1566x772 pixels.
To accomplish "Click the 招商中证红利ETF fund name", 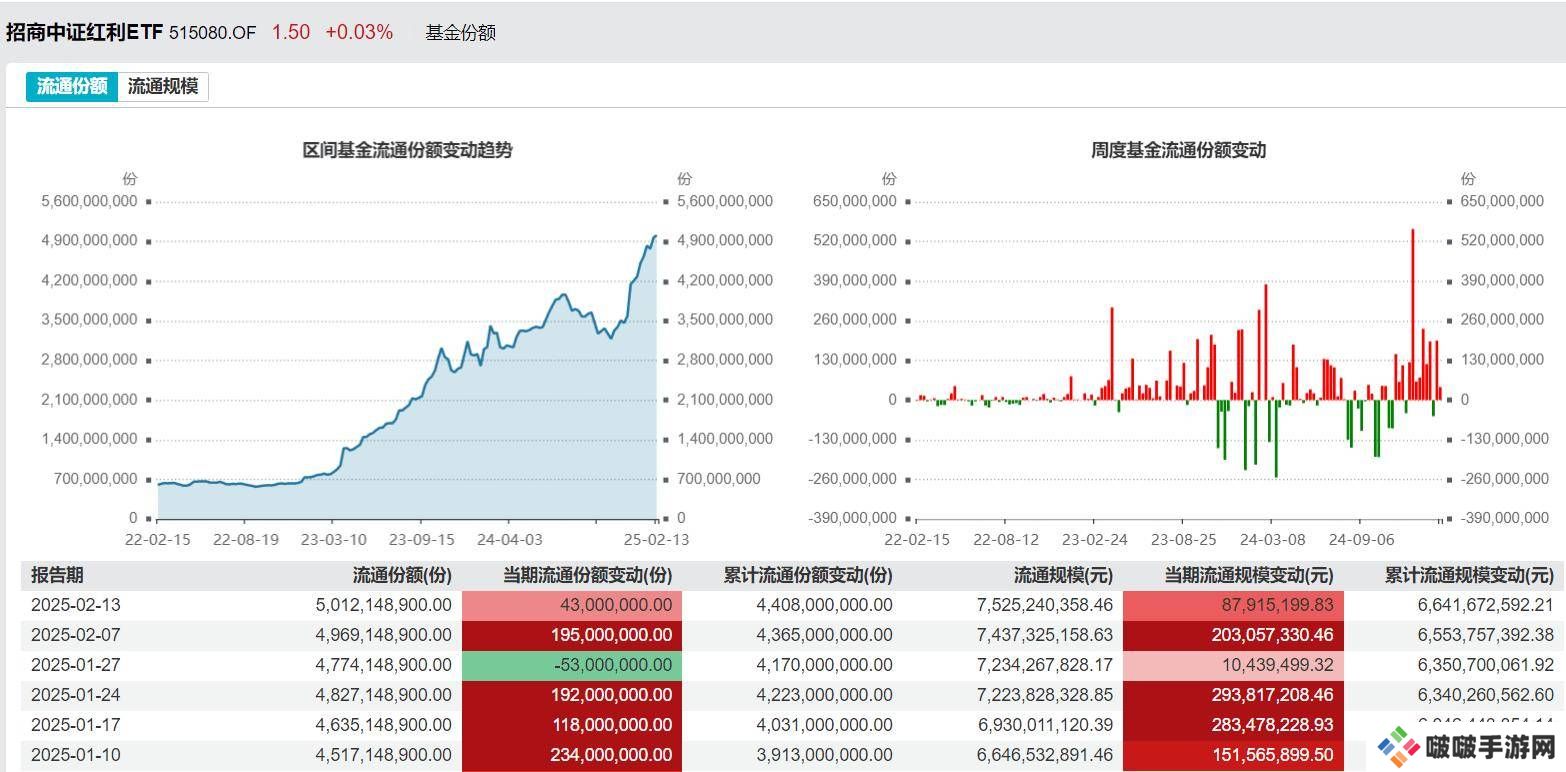I will coord(84,32).
